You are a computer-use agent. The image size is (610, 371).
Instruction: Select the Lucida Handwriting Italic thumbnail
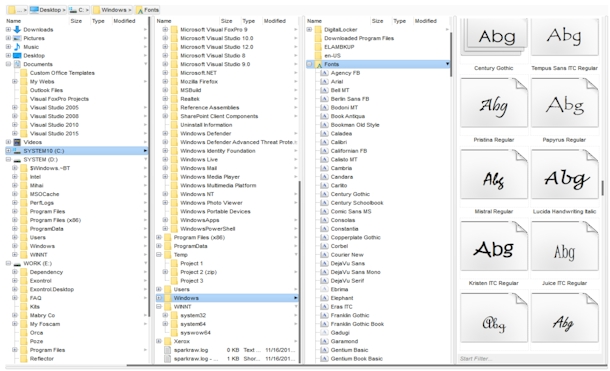point(564,175)
